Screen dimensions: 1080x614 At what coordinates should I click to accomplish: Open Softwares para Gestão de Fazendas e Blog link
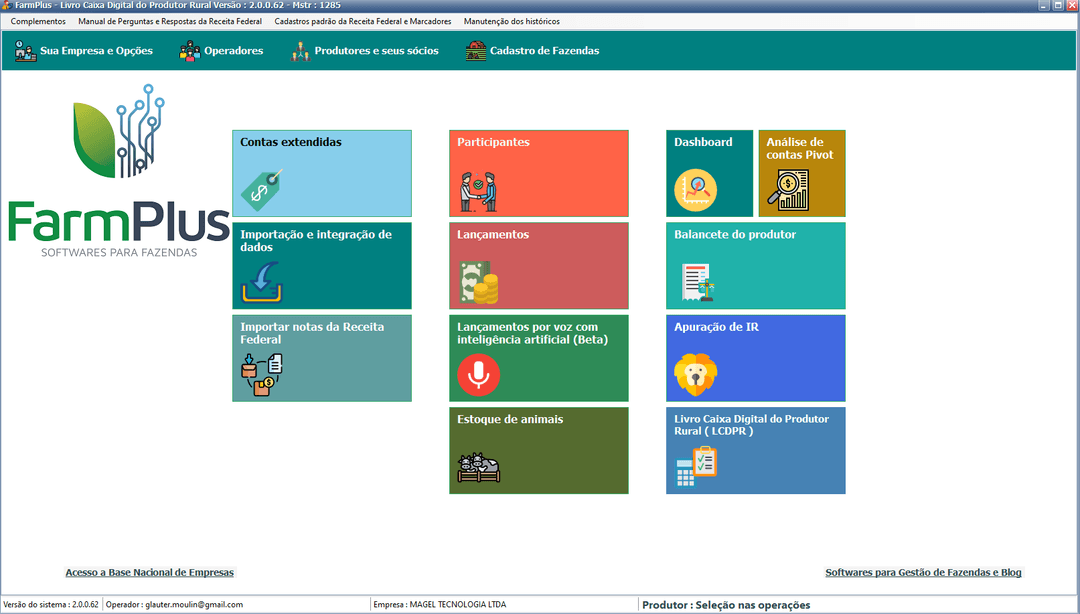(x=923, y=573)
